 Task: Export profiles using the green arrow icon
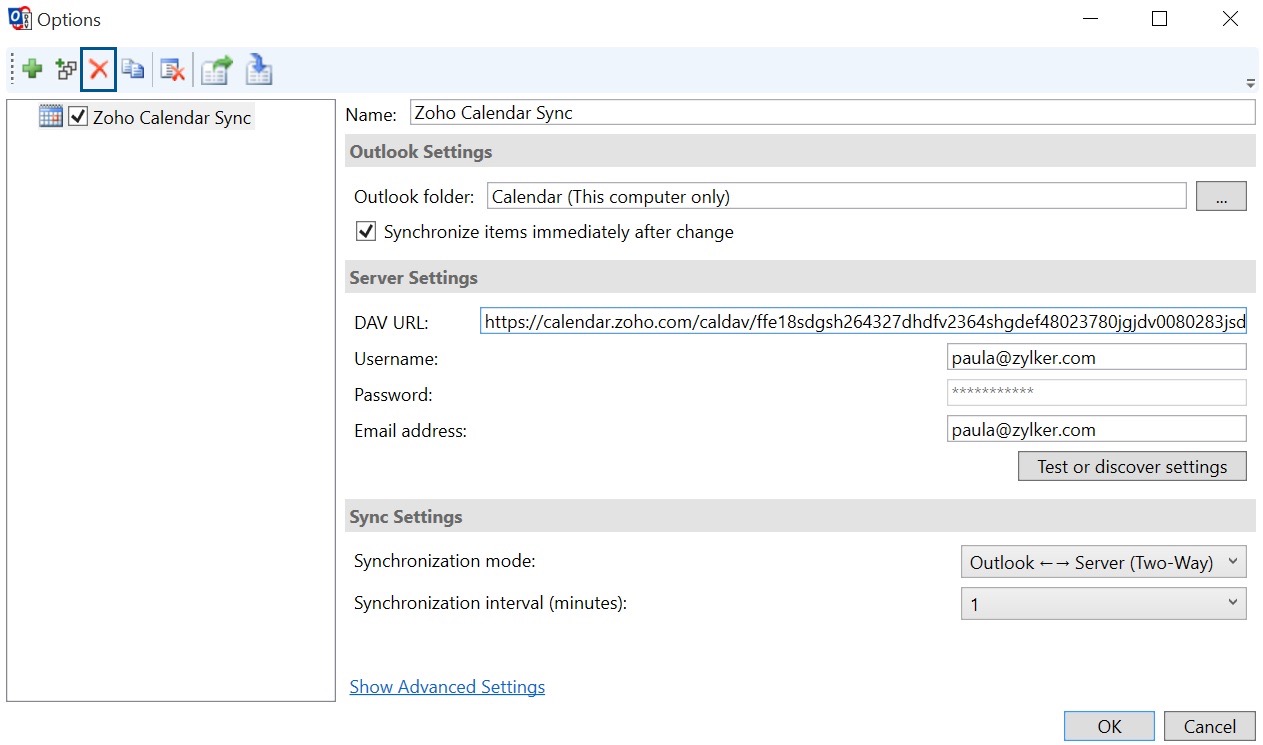point(216,68)
